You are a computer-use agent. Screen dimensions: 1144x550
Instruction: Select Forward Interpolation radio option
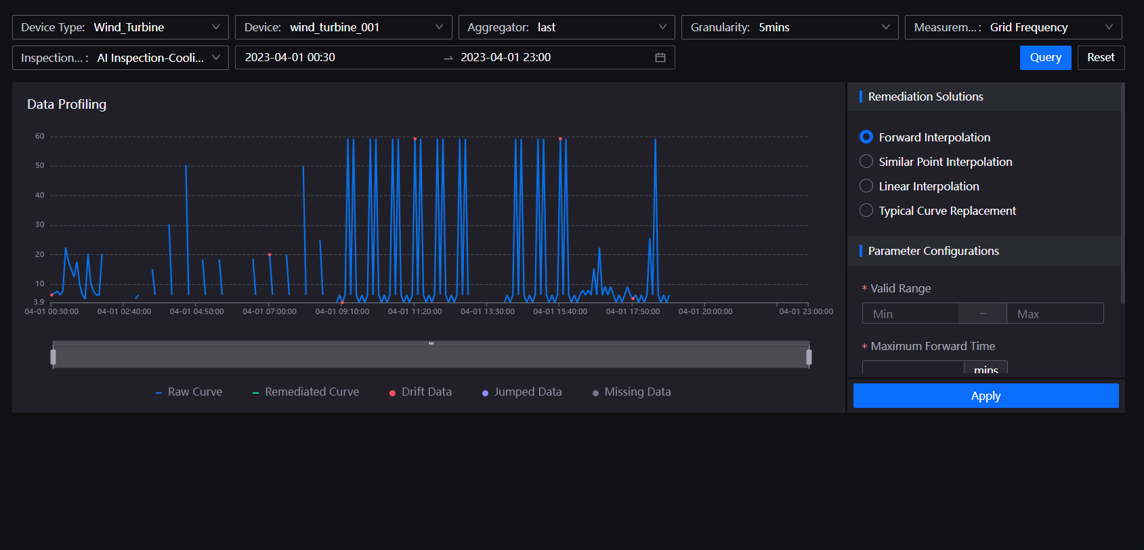(866, 137)
